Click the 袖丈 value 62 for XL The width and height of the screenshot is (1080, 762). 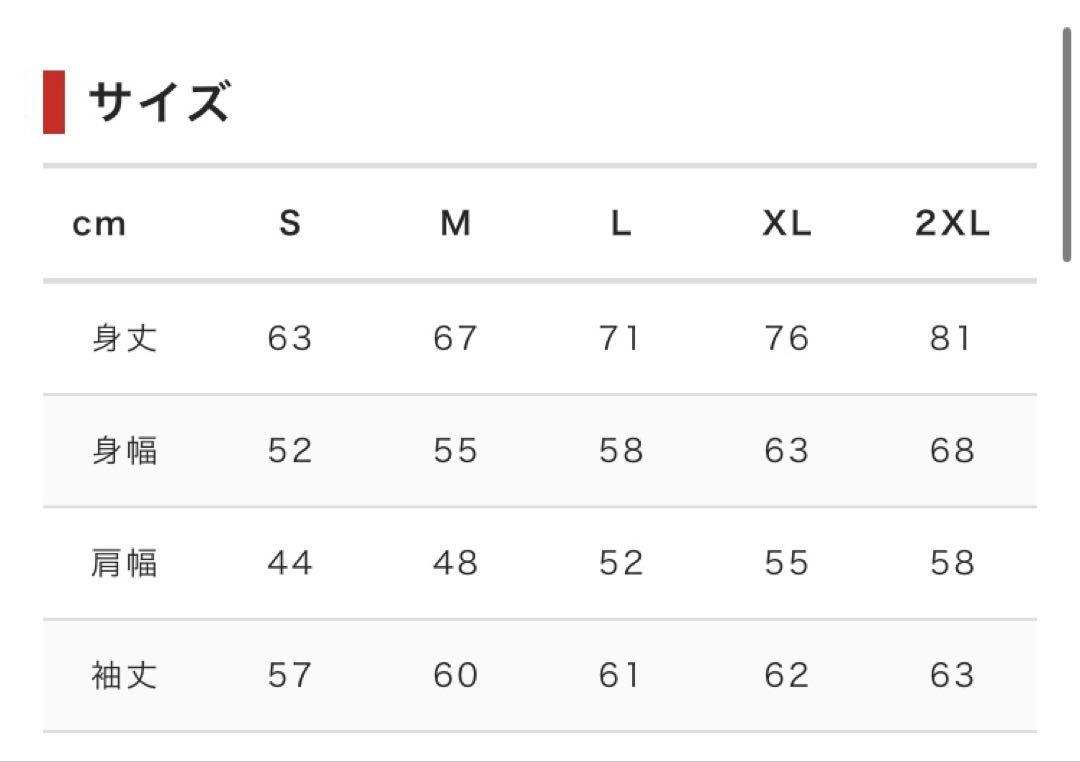coord(787,675)
